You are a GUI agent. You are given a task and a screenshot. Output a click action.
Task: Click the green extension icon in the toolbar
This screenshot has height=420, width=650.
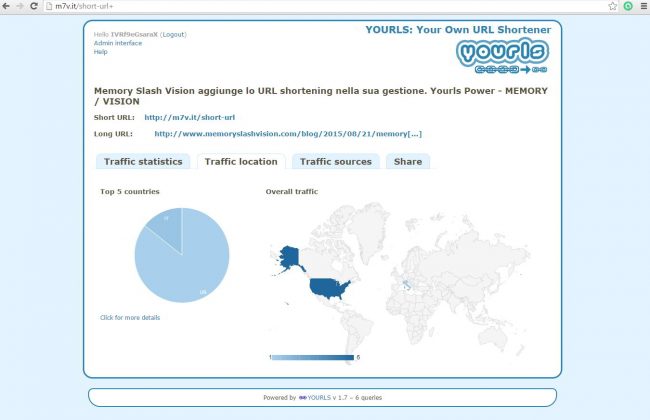click(627, 6)
